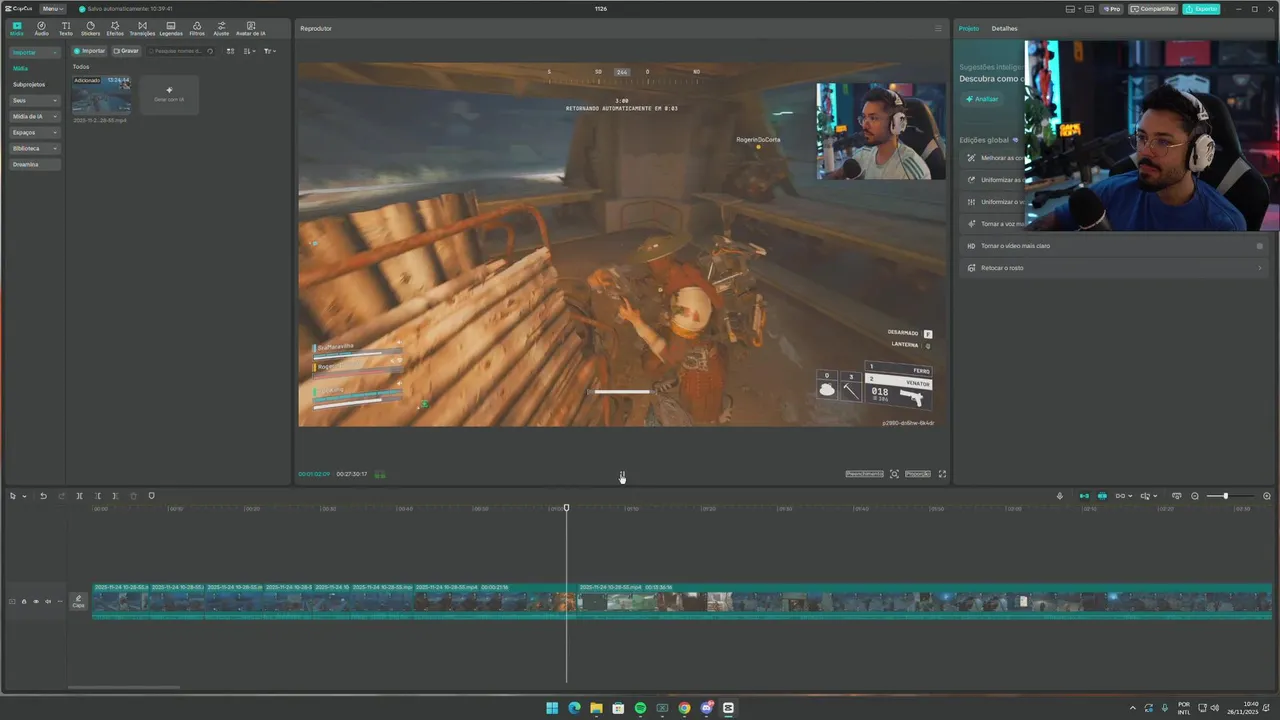Switch media grid view layout
Image resolution: width=1280 pixels, height=720 pixels.
coord(231,51)
